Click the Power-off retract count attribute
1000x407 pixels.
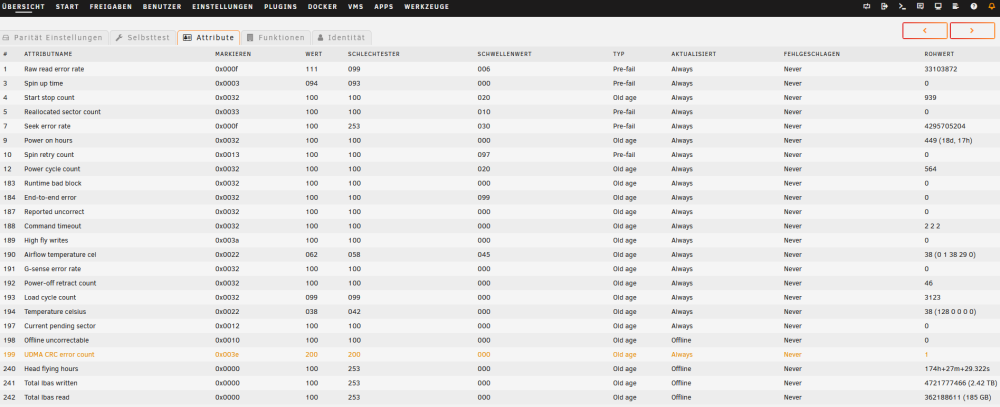pos(58,283)
